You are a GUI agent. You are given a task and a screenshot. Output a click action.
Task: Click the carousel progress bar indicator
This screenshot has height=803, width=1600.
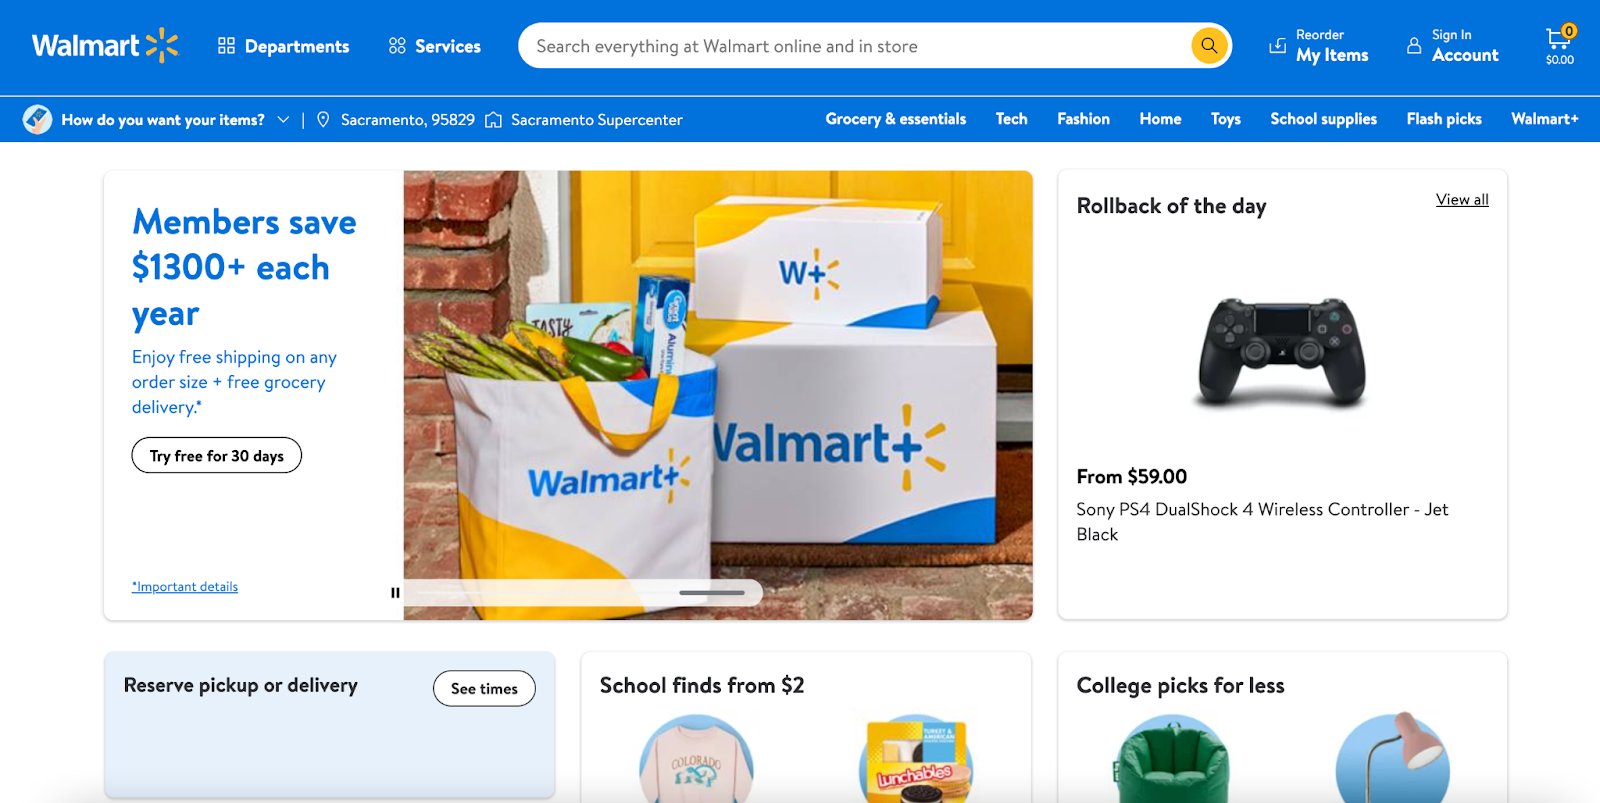point(712,593)
